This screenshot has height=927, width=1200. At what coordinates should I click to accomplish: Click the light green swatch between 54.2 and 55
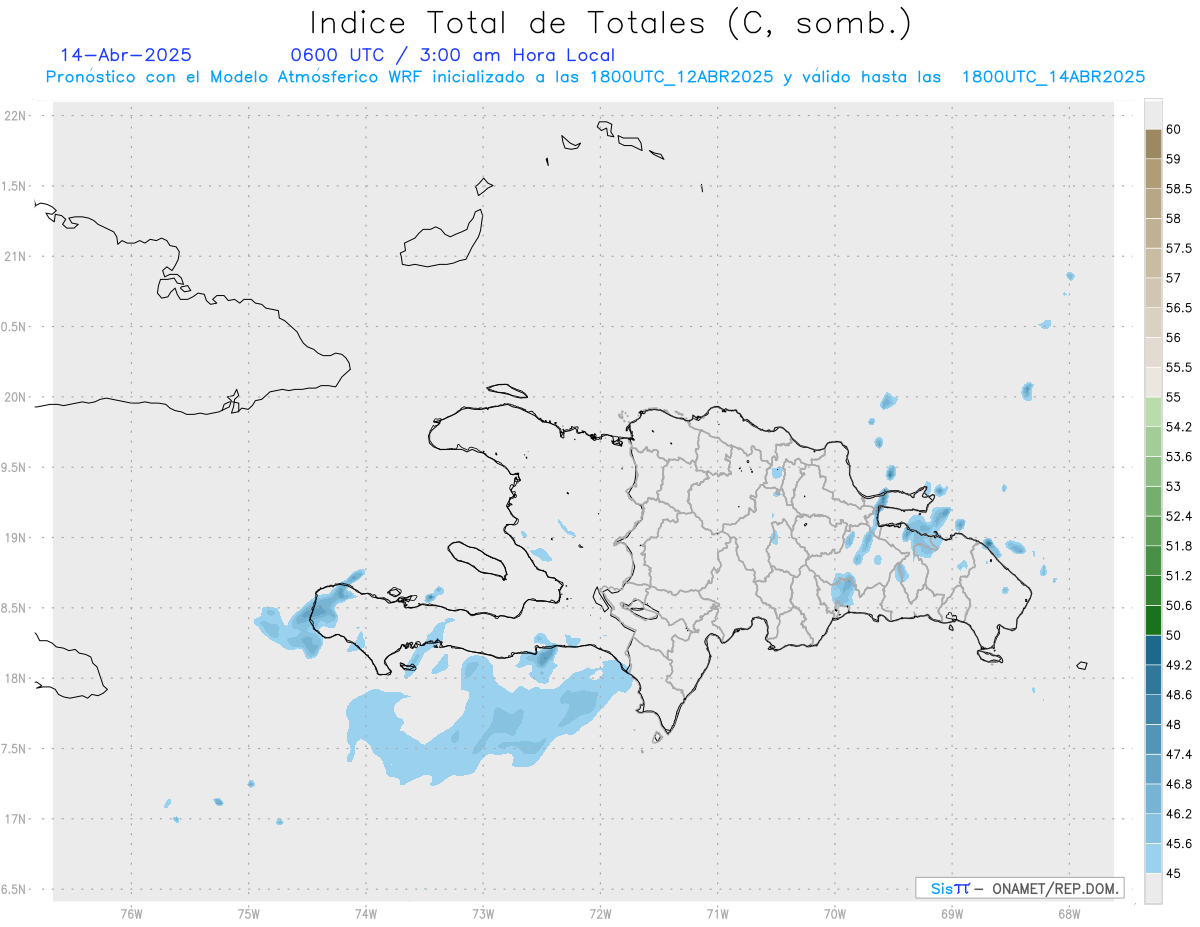(1153, 412)
